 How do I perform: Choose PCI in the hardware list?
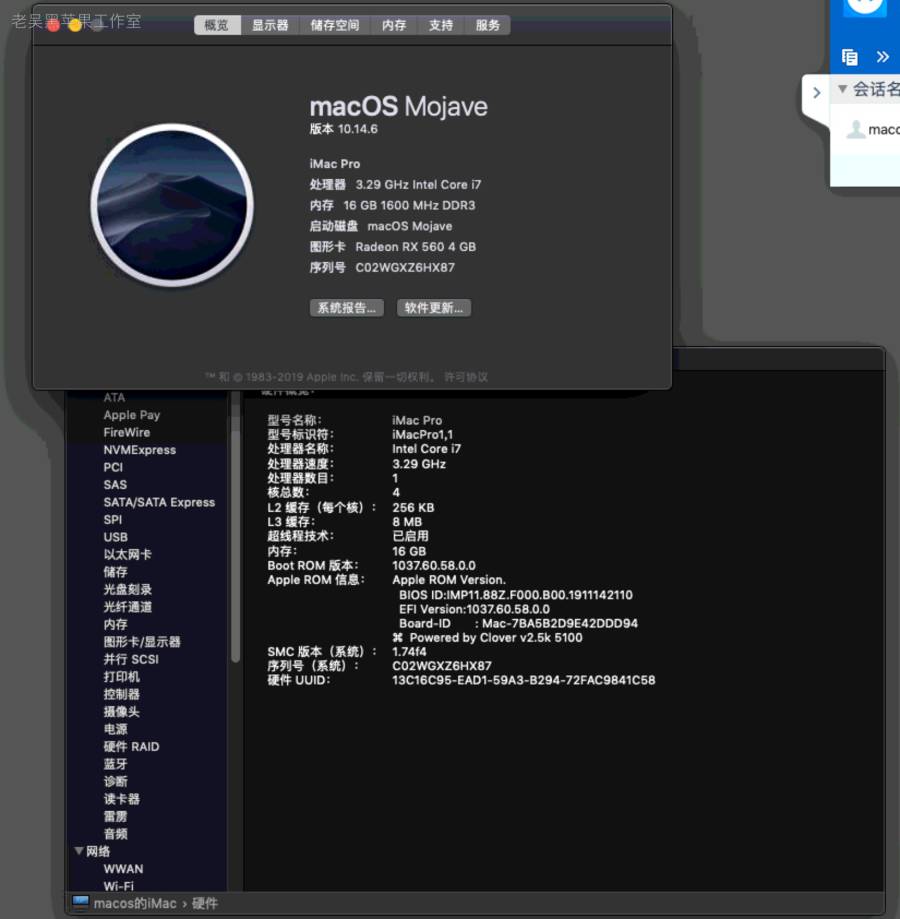tap(113, 467)
